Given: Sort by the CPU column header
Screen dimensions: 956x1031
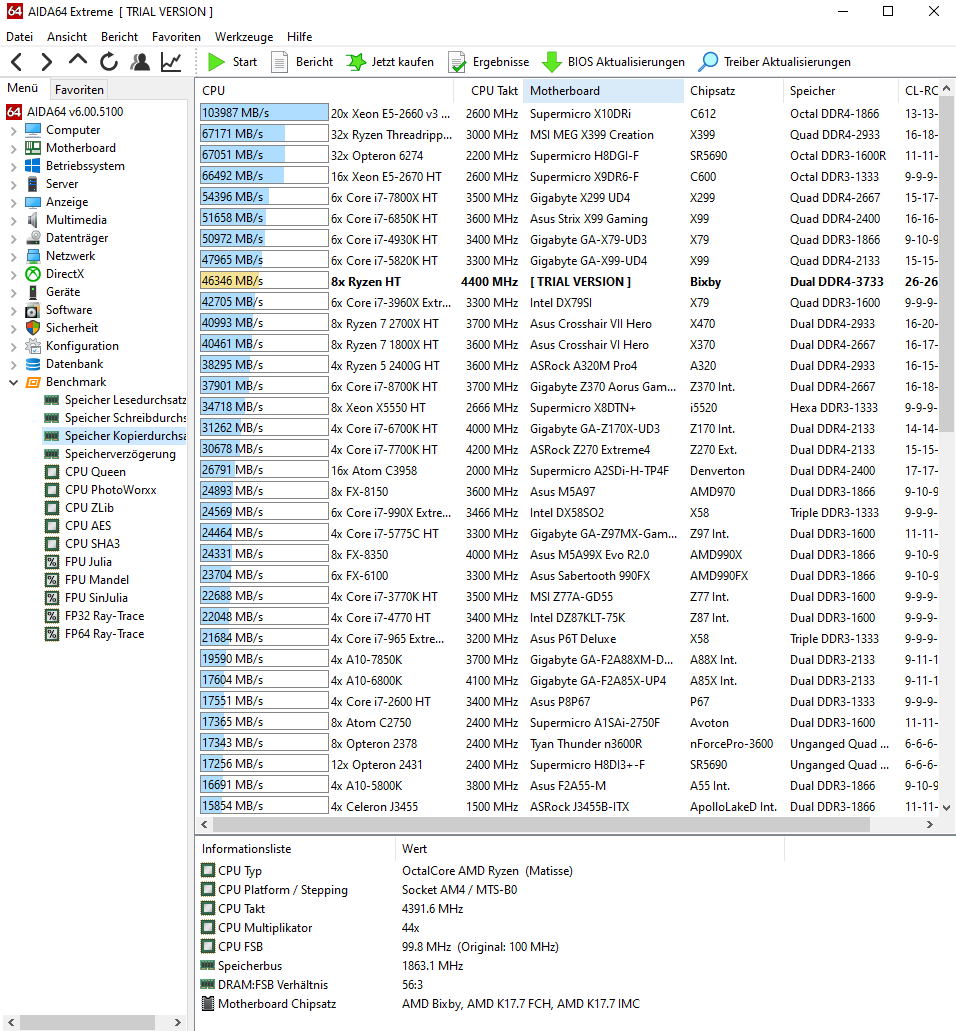Looking at the screenshot, I should pyautogui.click(x=325, y=91).
